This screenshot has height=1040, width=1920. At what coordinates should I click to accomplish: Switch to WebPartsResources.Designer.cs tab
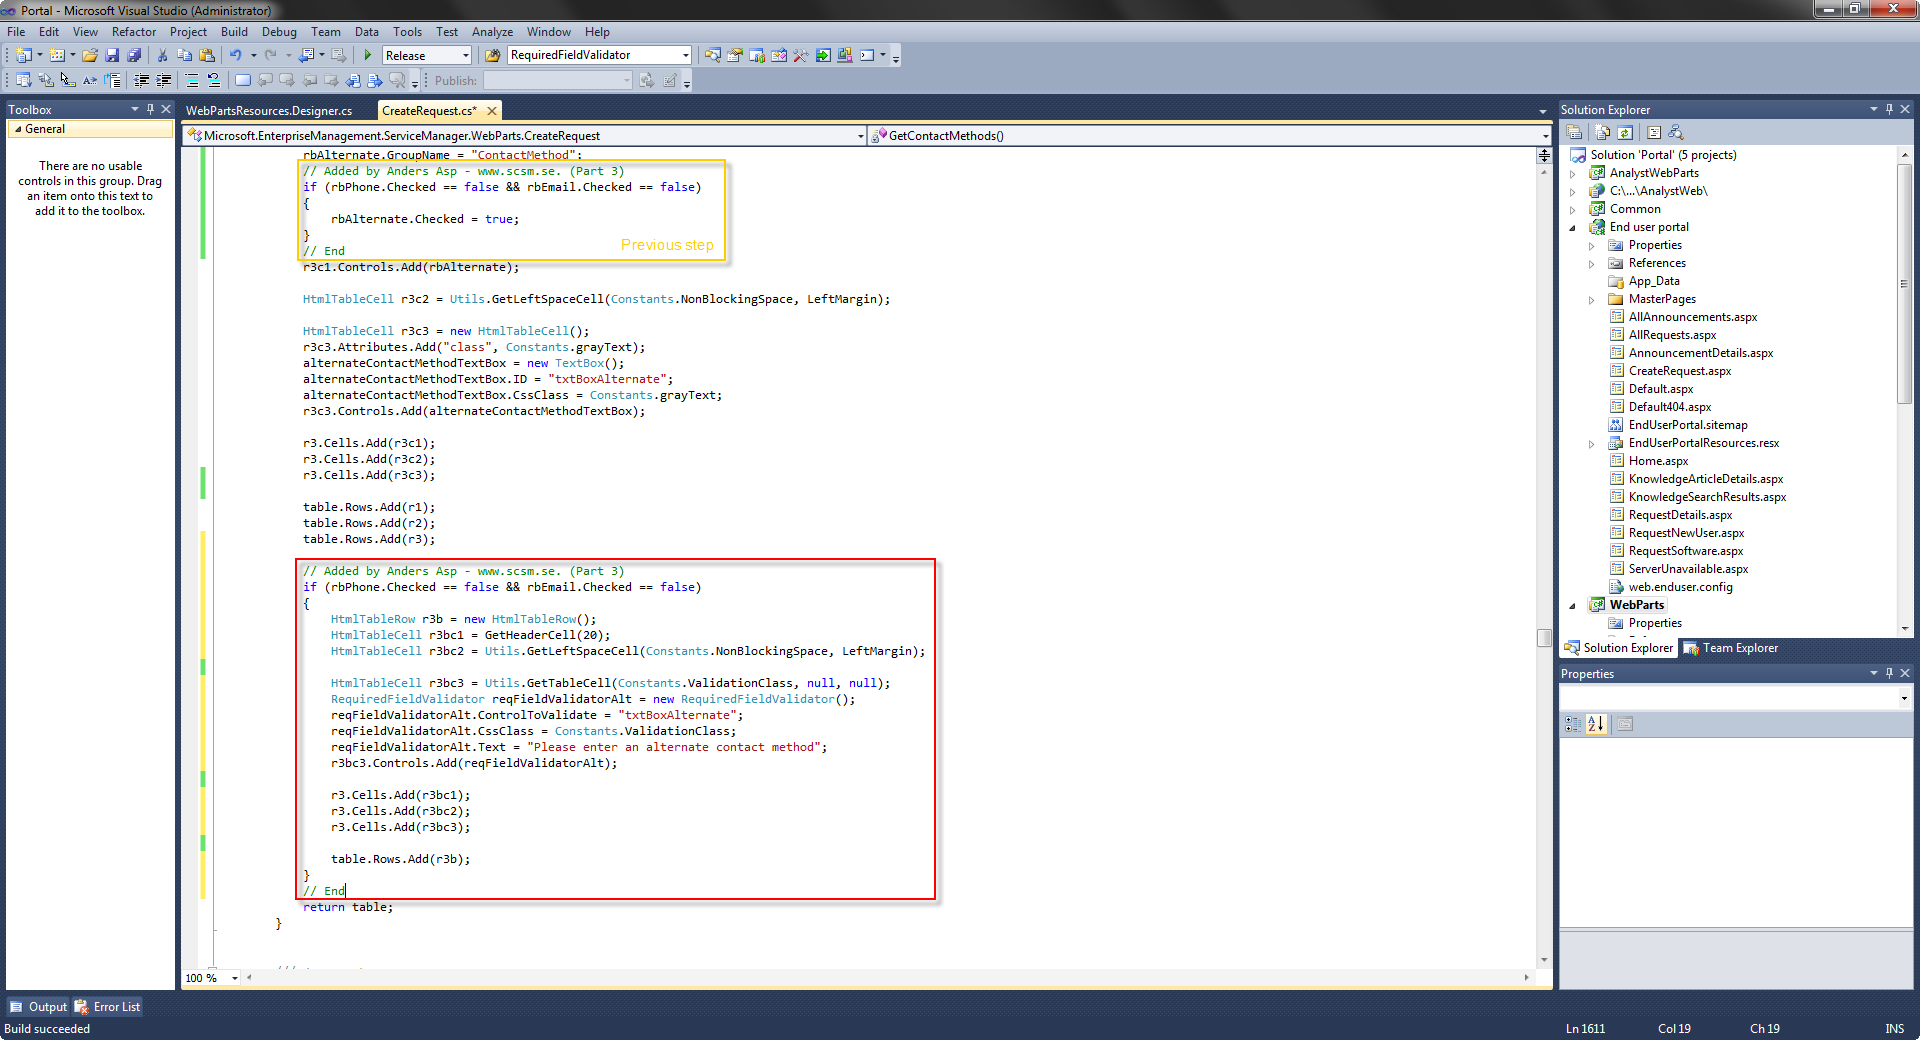[269, 110]
